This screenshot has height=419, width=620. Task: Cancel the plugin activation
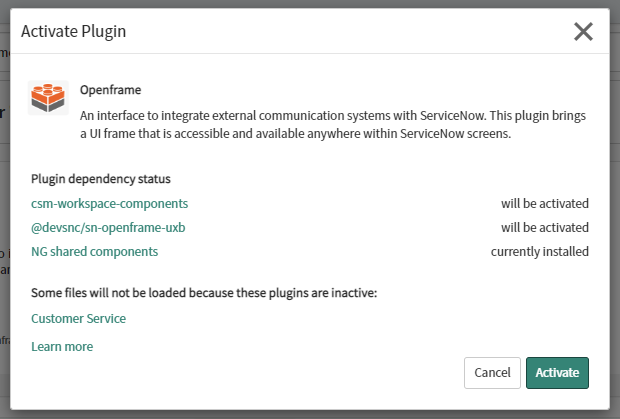pos(492,372)
